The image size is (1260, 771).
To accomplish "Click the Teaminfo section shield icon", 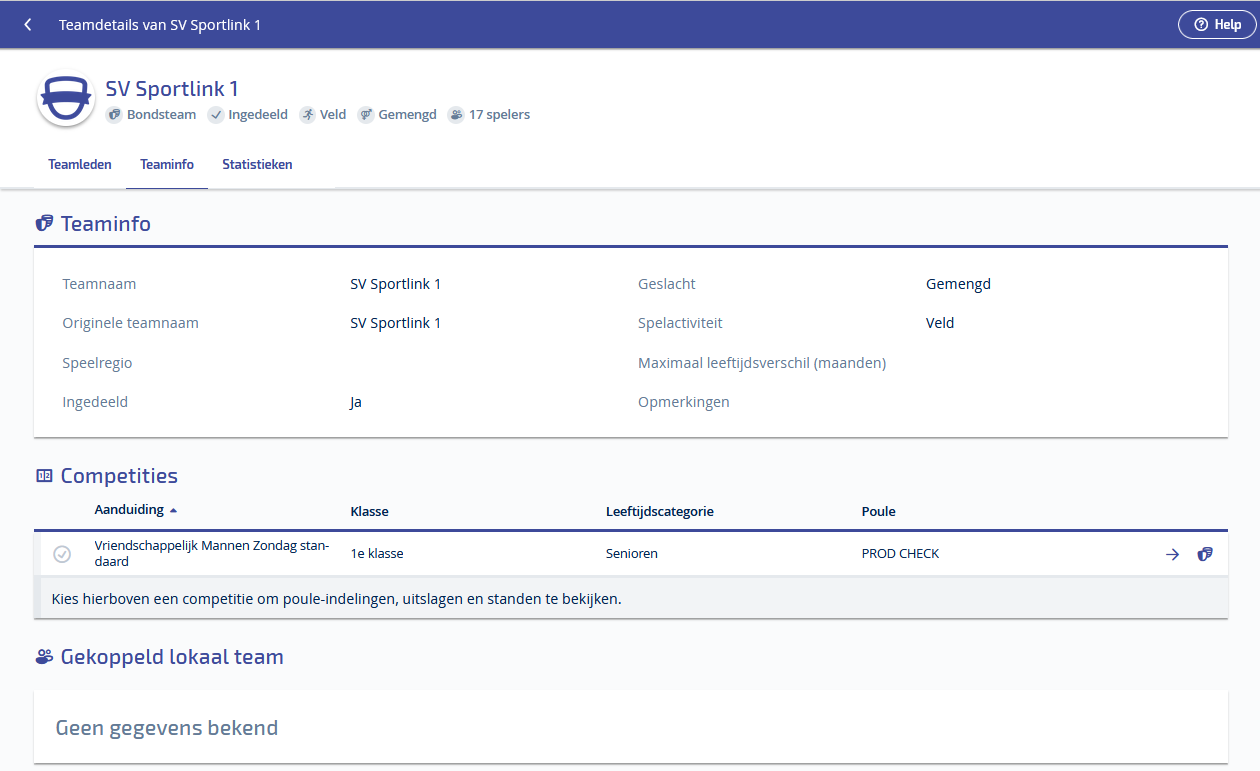I will tap(44, 224).
